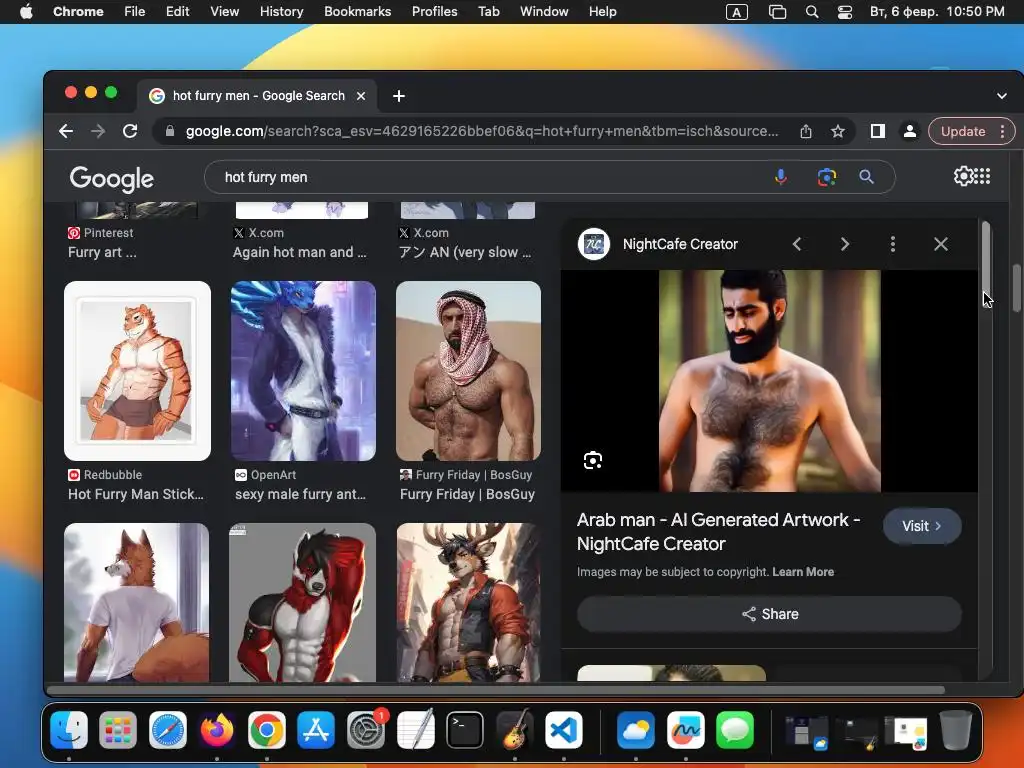Open the Google apps grid icon

(982, 176)
